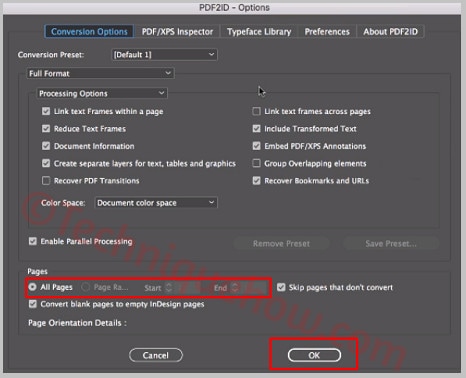
Task: Open the Processing Options dropdown
Action: click(x=102, y=93)
